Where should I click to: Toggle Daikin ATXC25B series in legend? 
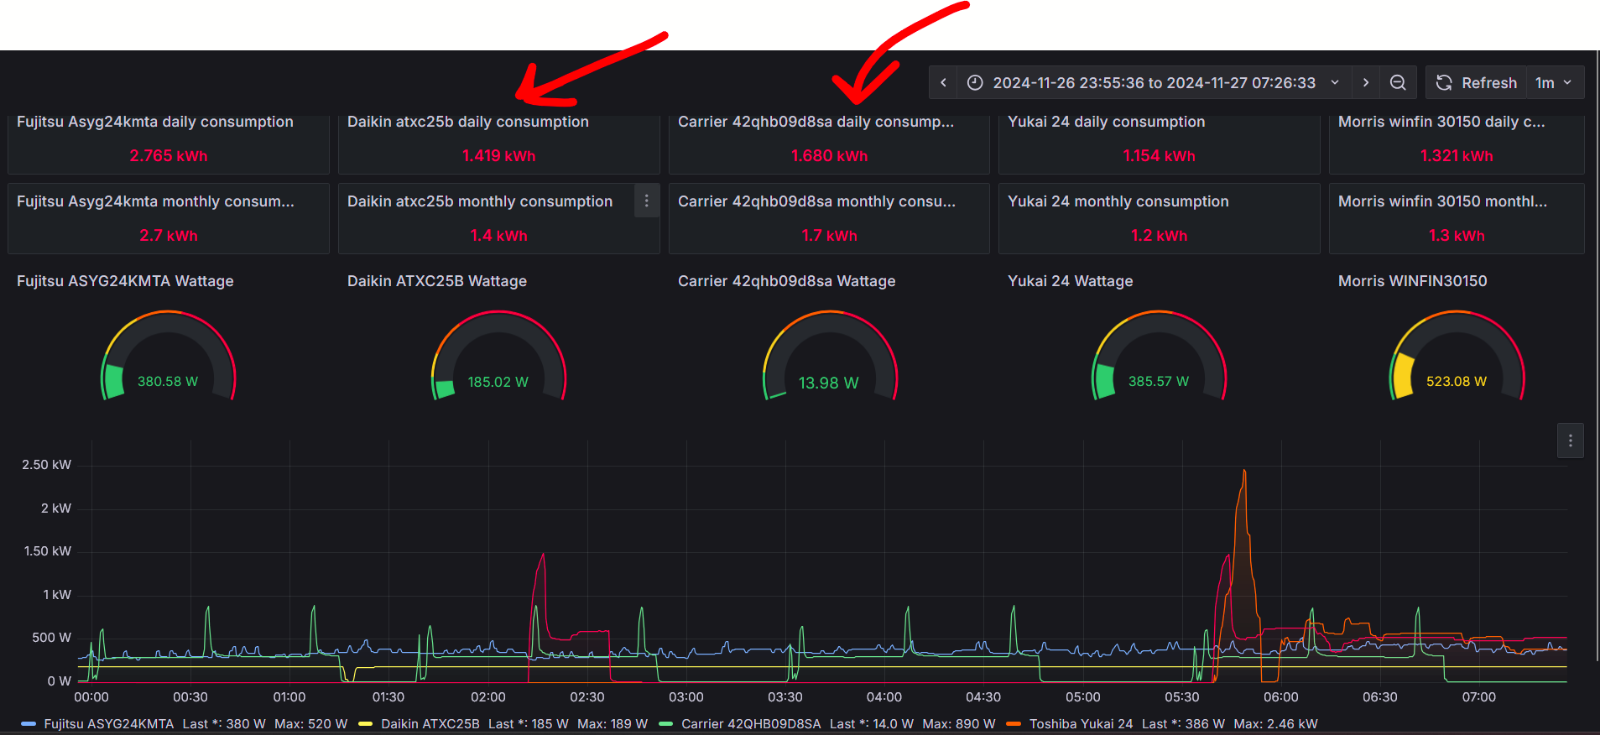[x=430, y=724]
